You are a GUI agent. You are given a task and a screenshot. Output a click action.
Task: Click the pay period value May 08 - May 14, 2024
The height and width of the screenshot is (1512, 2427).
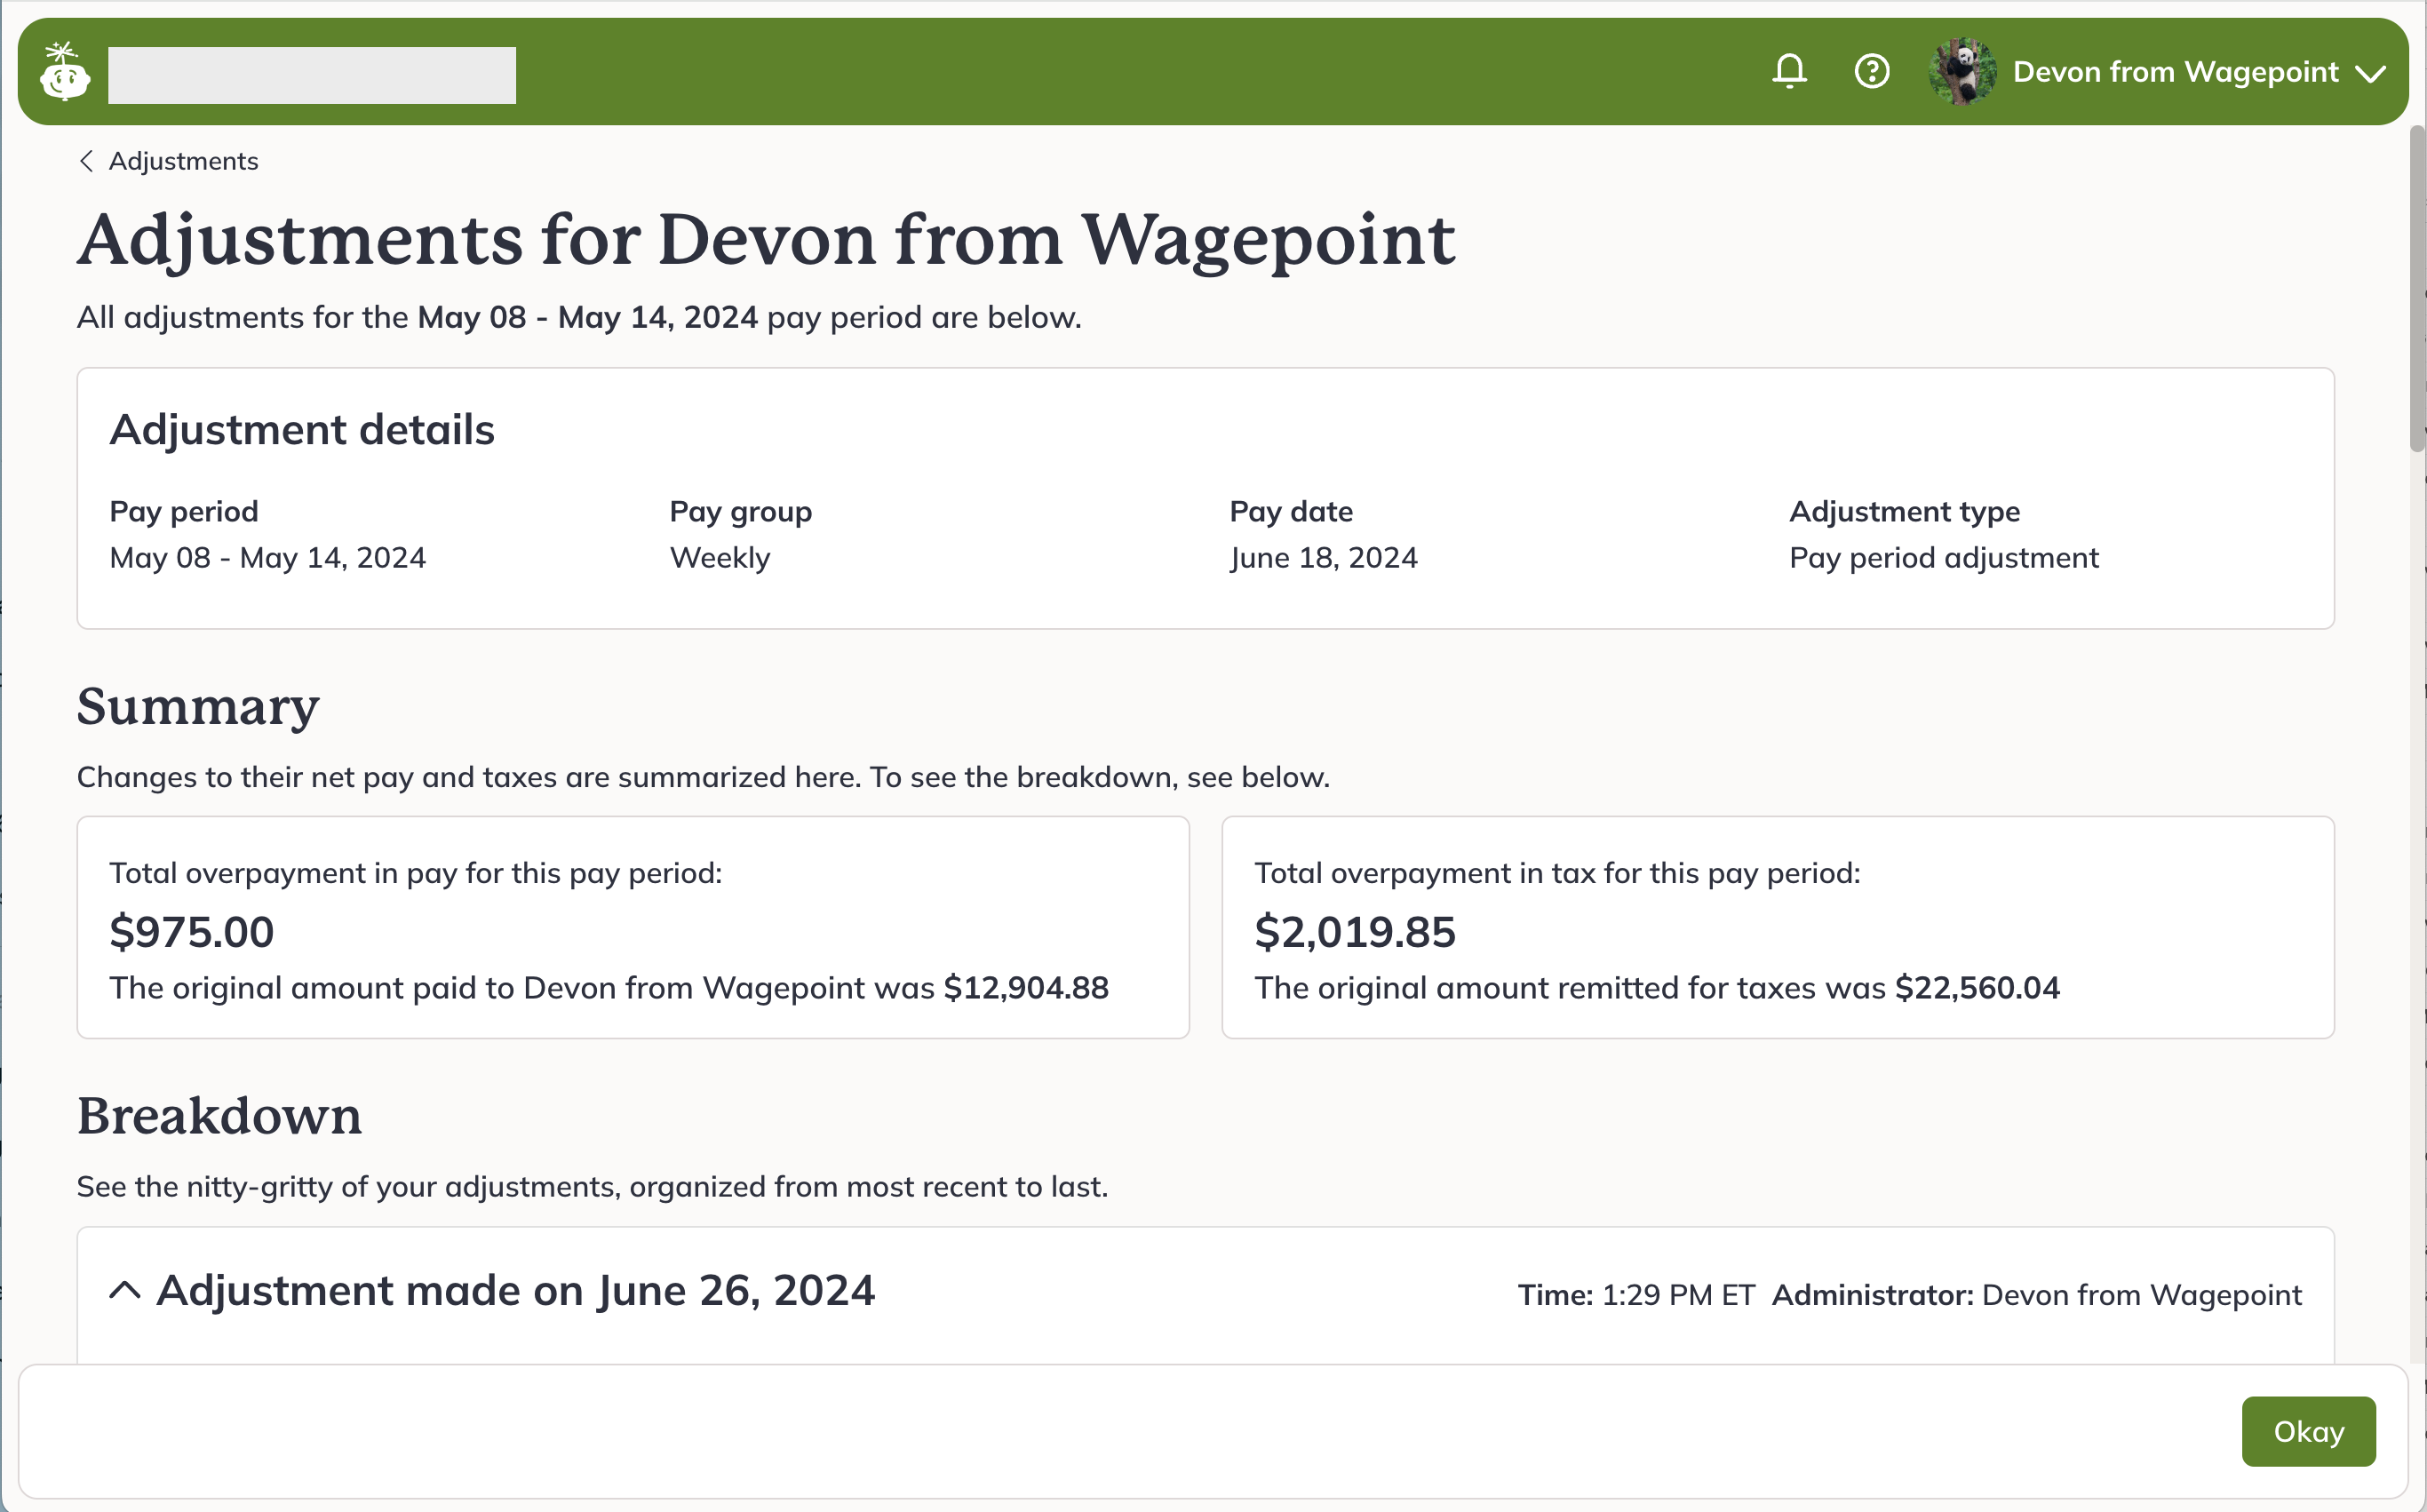tap(268, 558)
